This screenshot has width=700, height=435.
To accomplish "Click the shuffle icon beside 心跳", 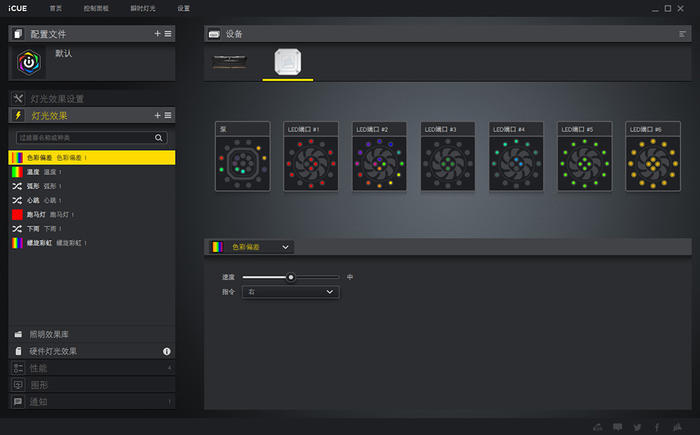I will click(x=17, y=201).
